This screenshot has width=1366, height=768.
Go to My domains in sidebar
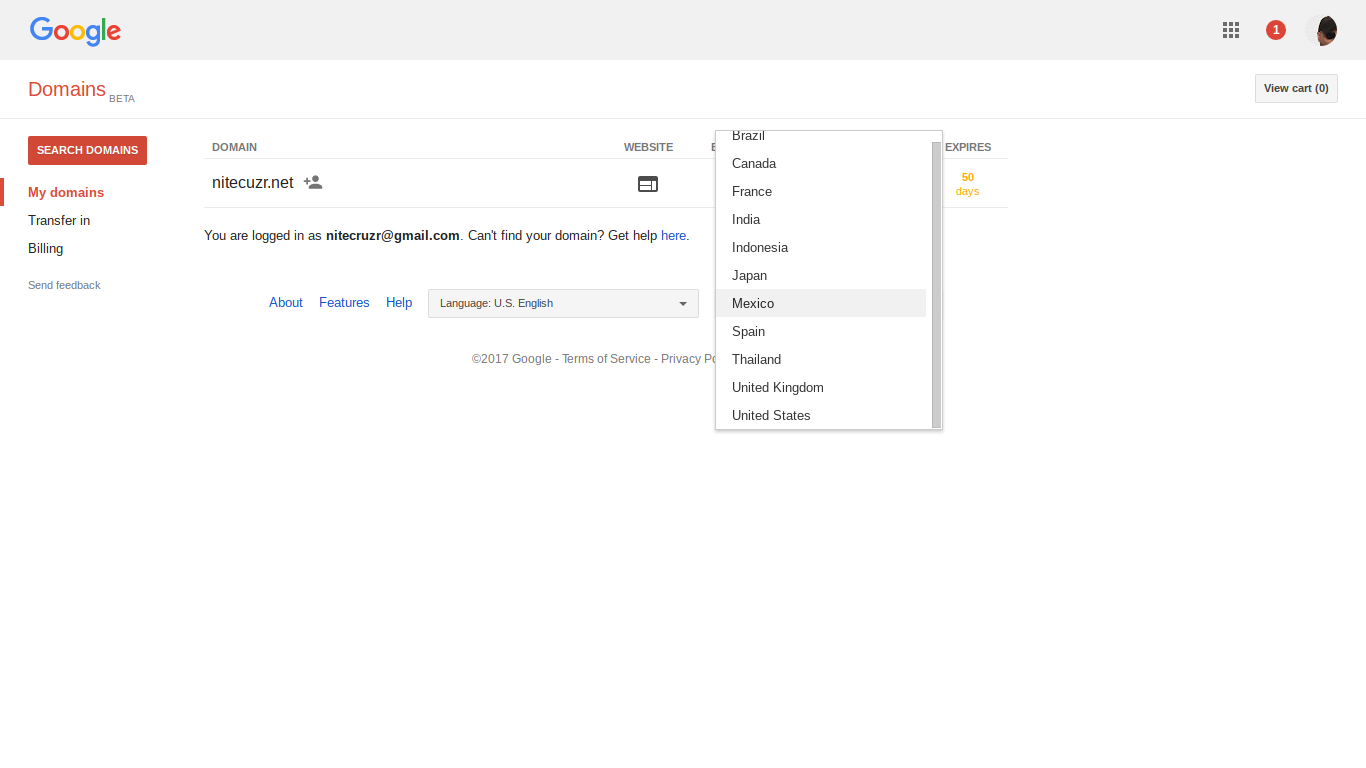66,192
